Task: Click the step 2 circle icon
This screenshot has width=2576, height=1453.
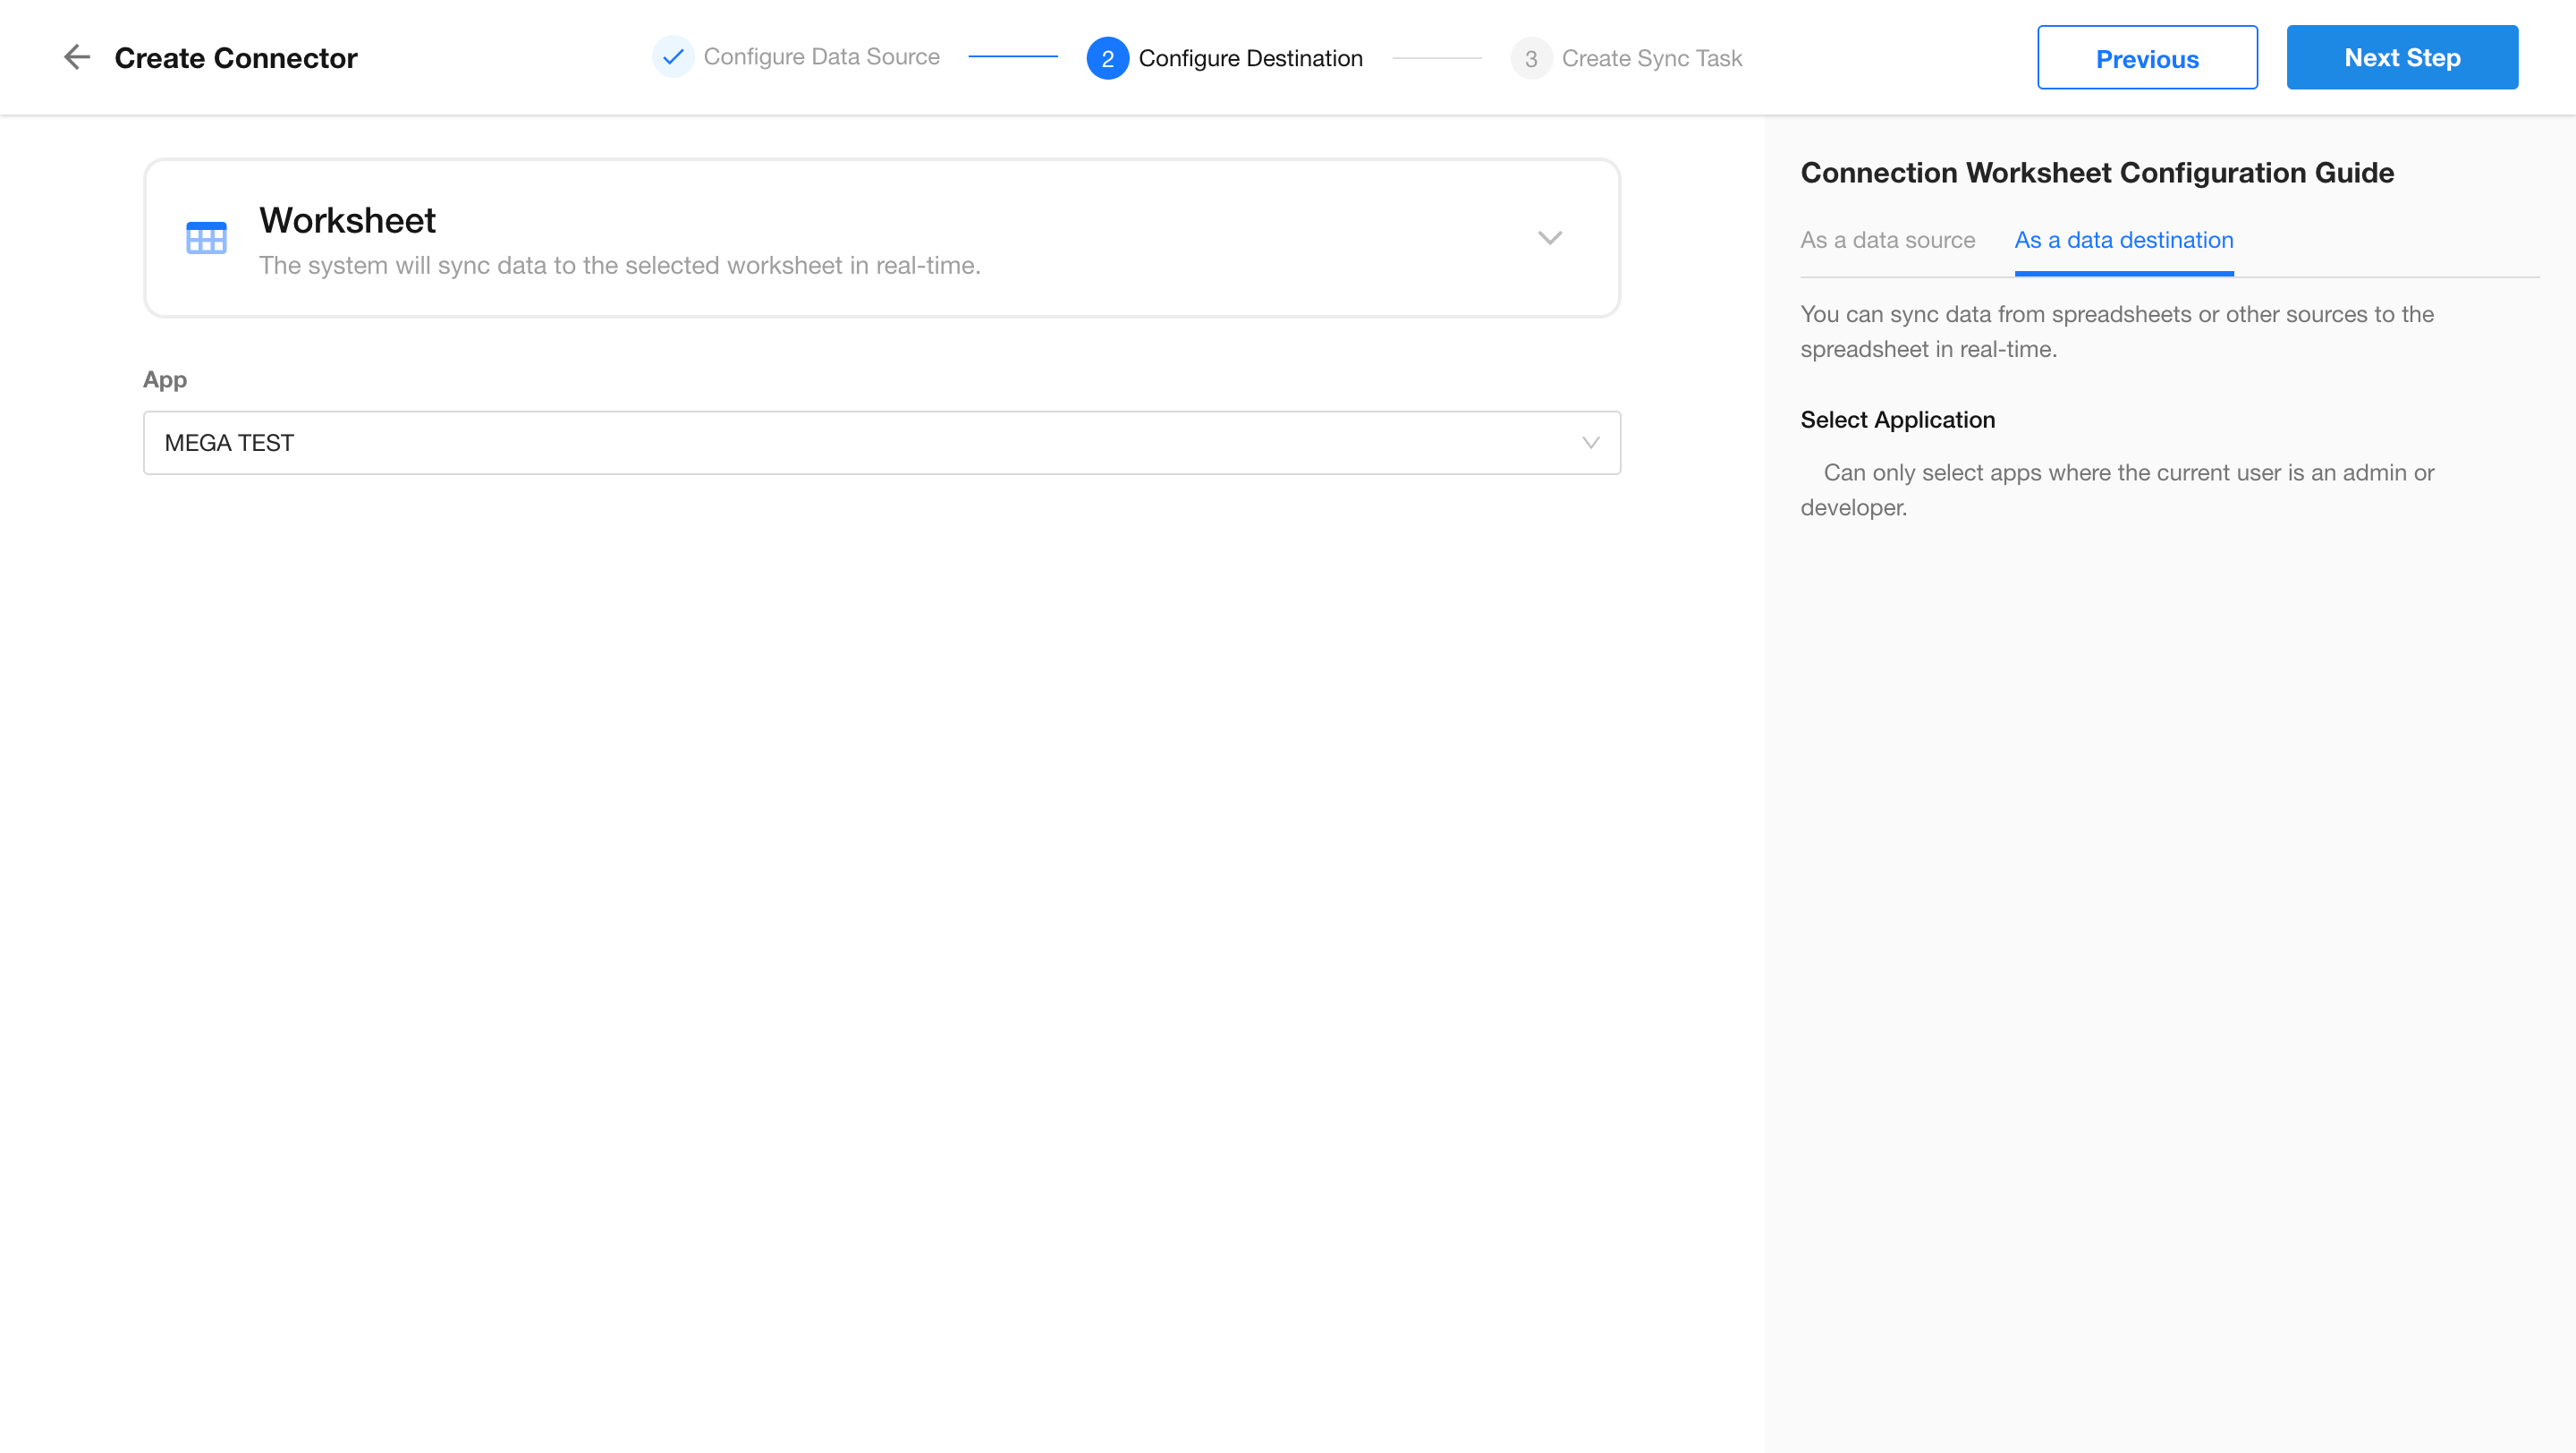Action: point(1107,58)
